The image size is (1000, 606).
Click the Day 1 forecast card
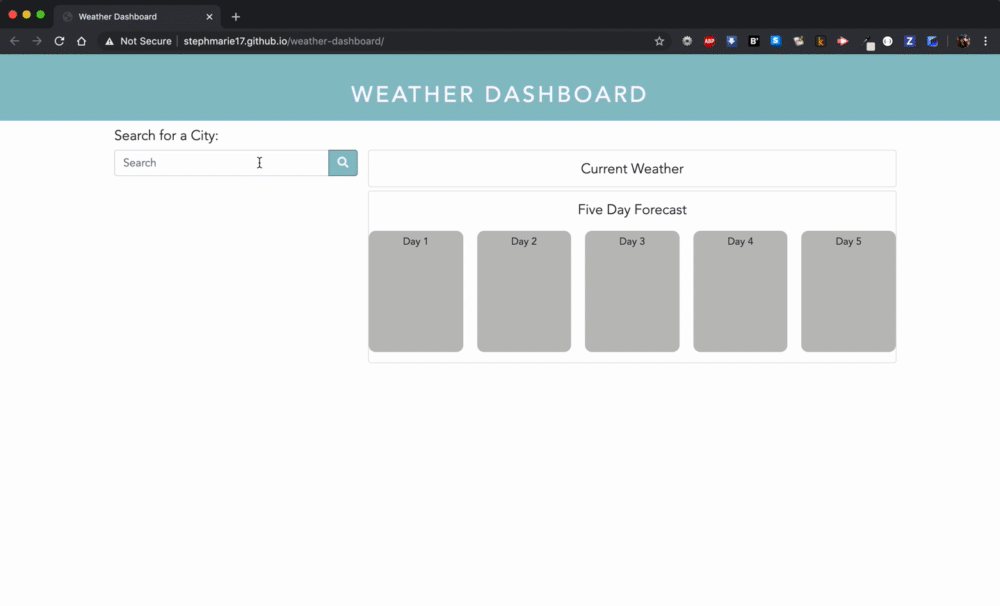click(416, 291)
